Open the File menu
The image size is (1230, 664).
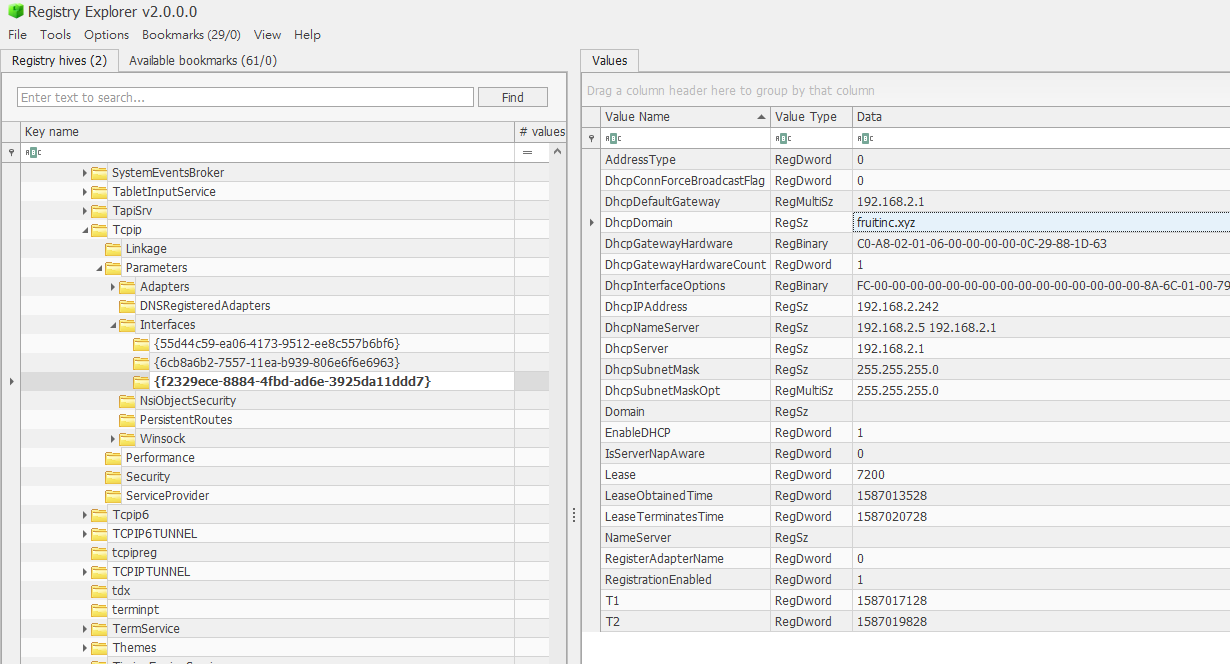point(18,35)
